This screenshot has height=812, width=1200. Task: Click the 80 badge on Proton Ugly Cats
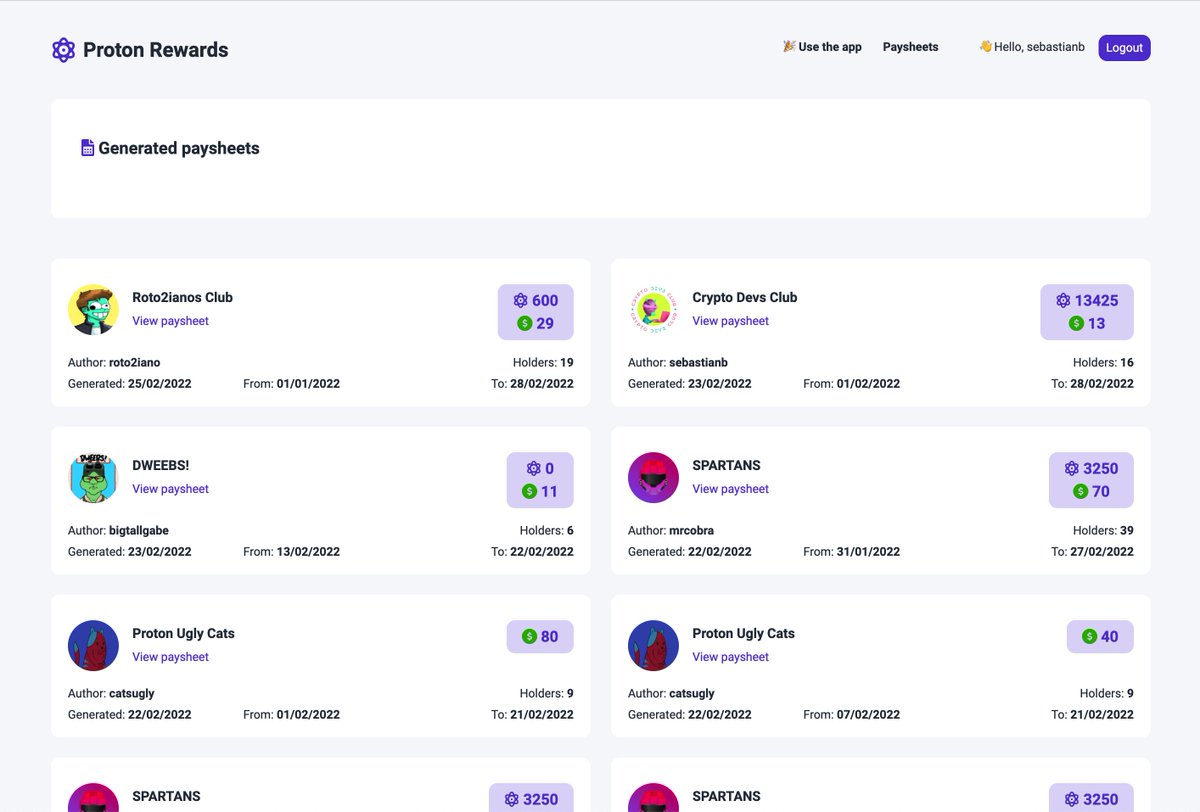[x=540, y=636]
